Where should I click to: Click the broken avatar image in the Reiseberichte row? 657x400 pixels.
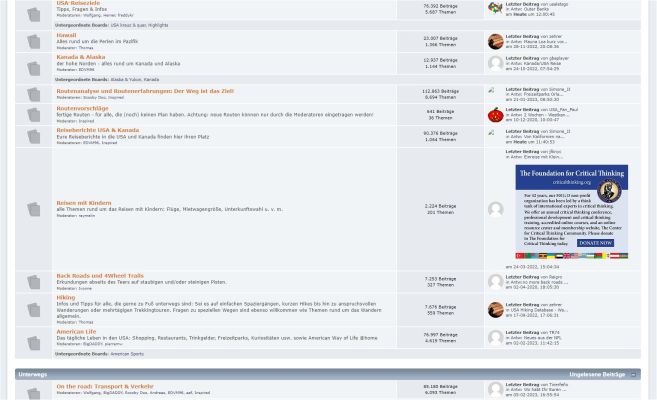click(x=491, y=132)
